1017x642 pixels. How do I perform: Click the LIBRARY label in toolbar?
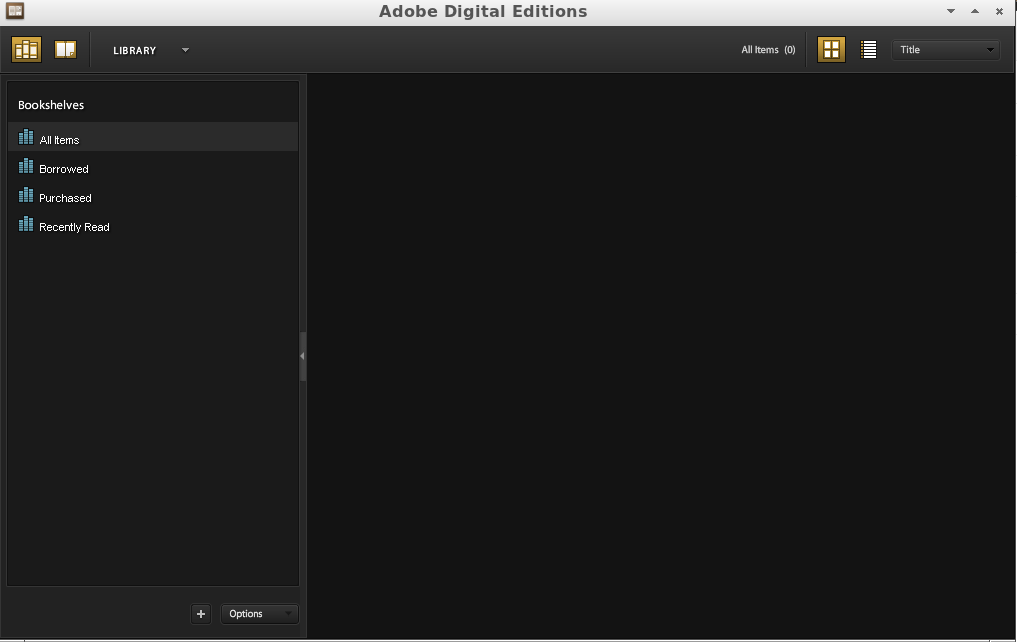(135, 51)
